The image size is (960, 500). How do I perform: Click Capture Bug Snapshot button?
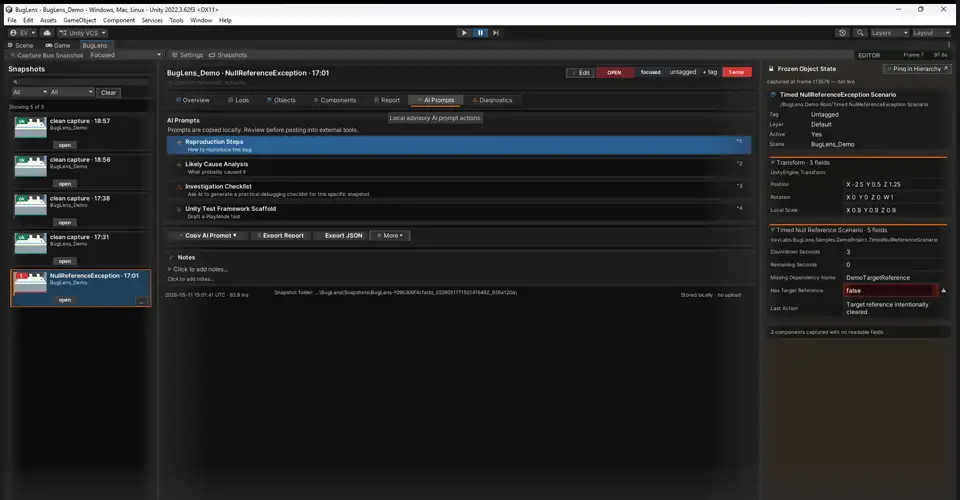click(47, 55)
